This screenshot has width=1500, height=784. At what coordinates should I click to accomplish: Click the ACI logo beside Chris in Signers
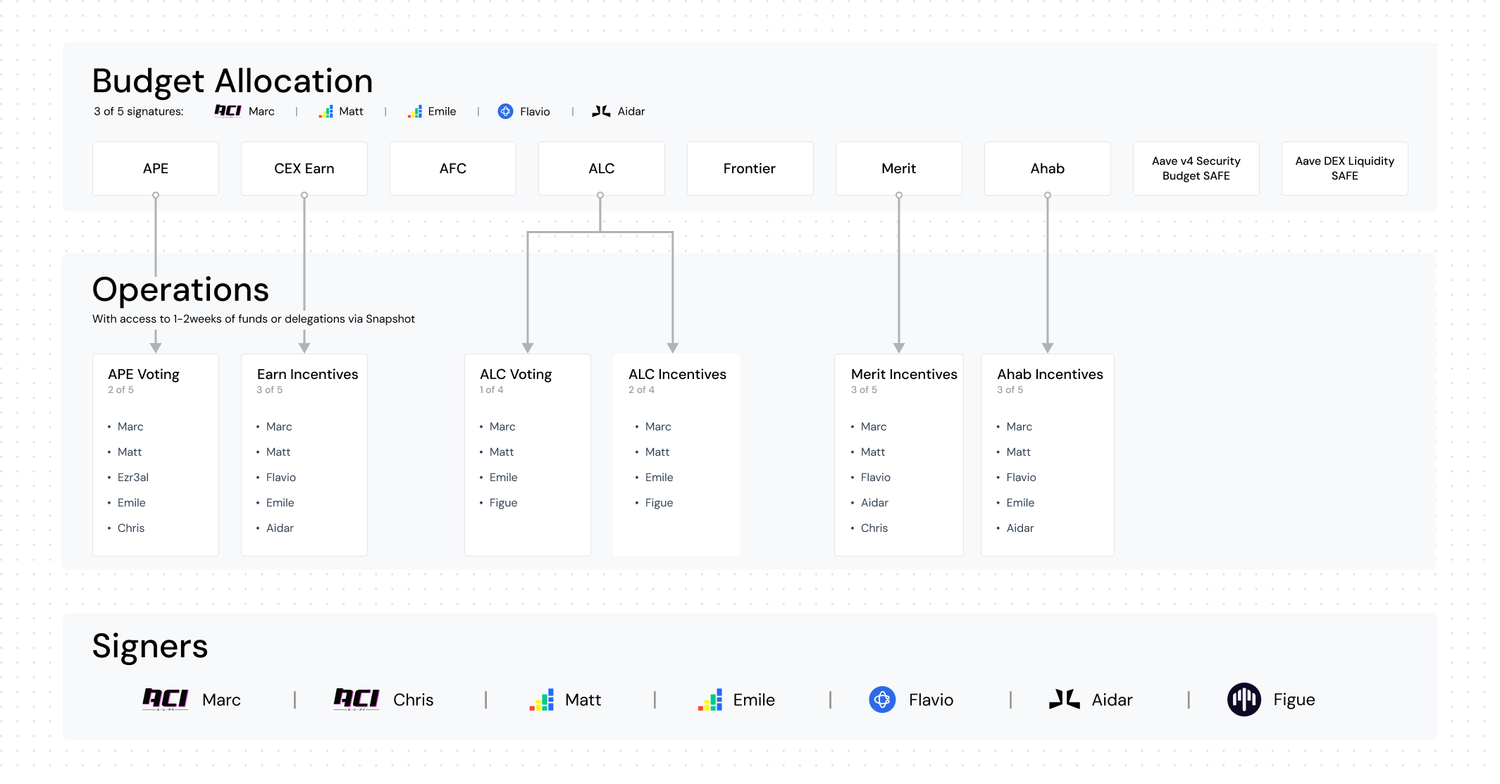[x=356, y=699]
